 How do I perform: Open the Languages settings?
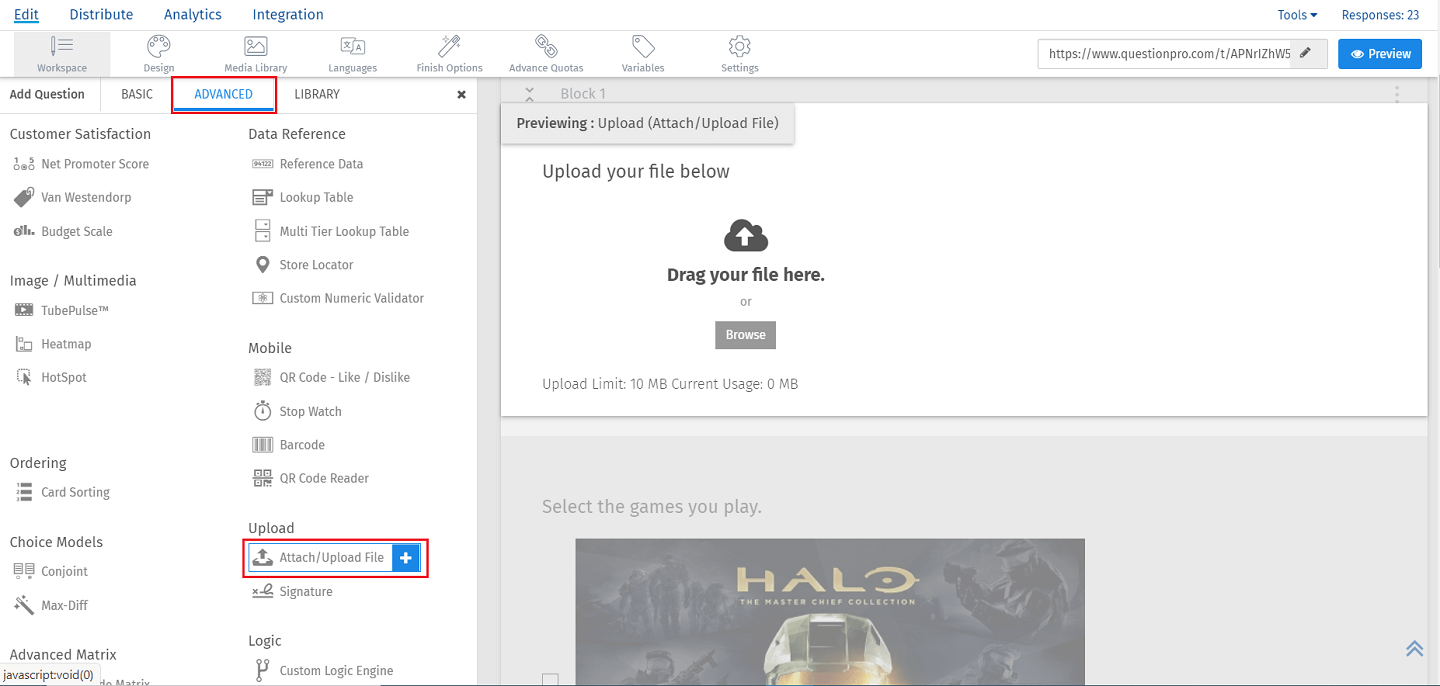[352, 53]
